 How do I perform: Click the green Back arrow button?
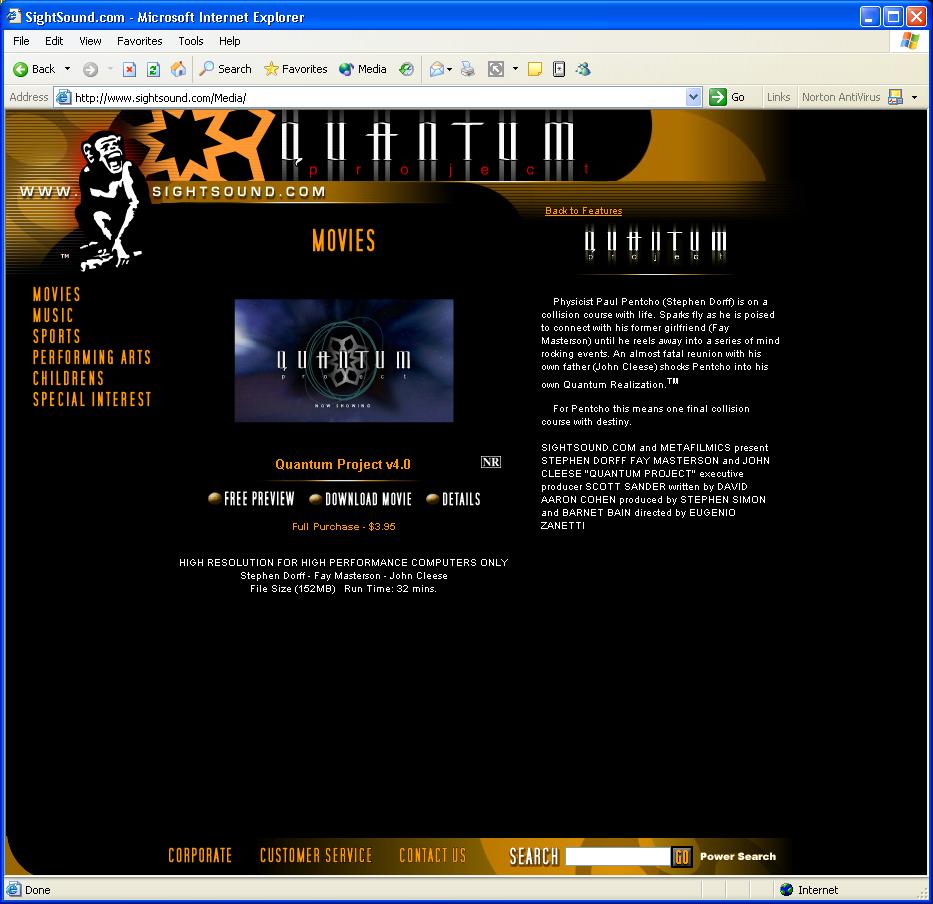tap(34, 69)
